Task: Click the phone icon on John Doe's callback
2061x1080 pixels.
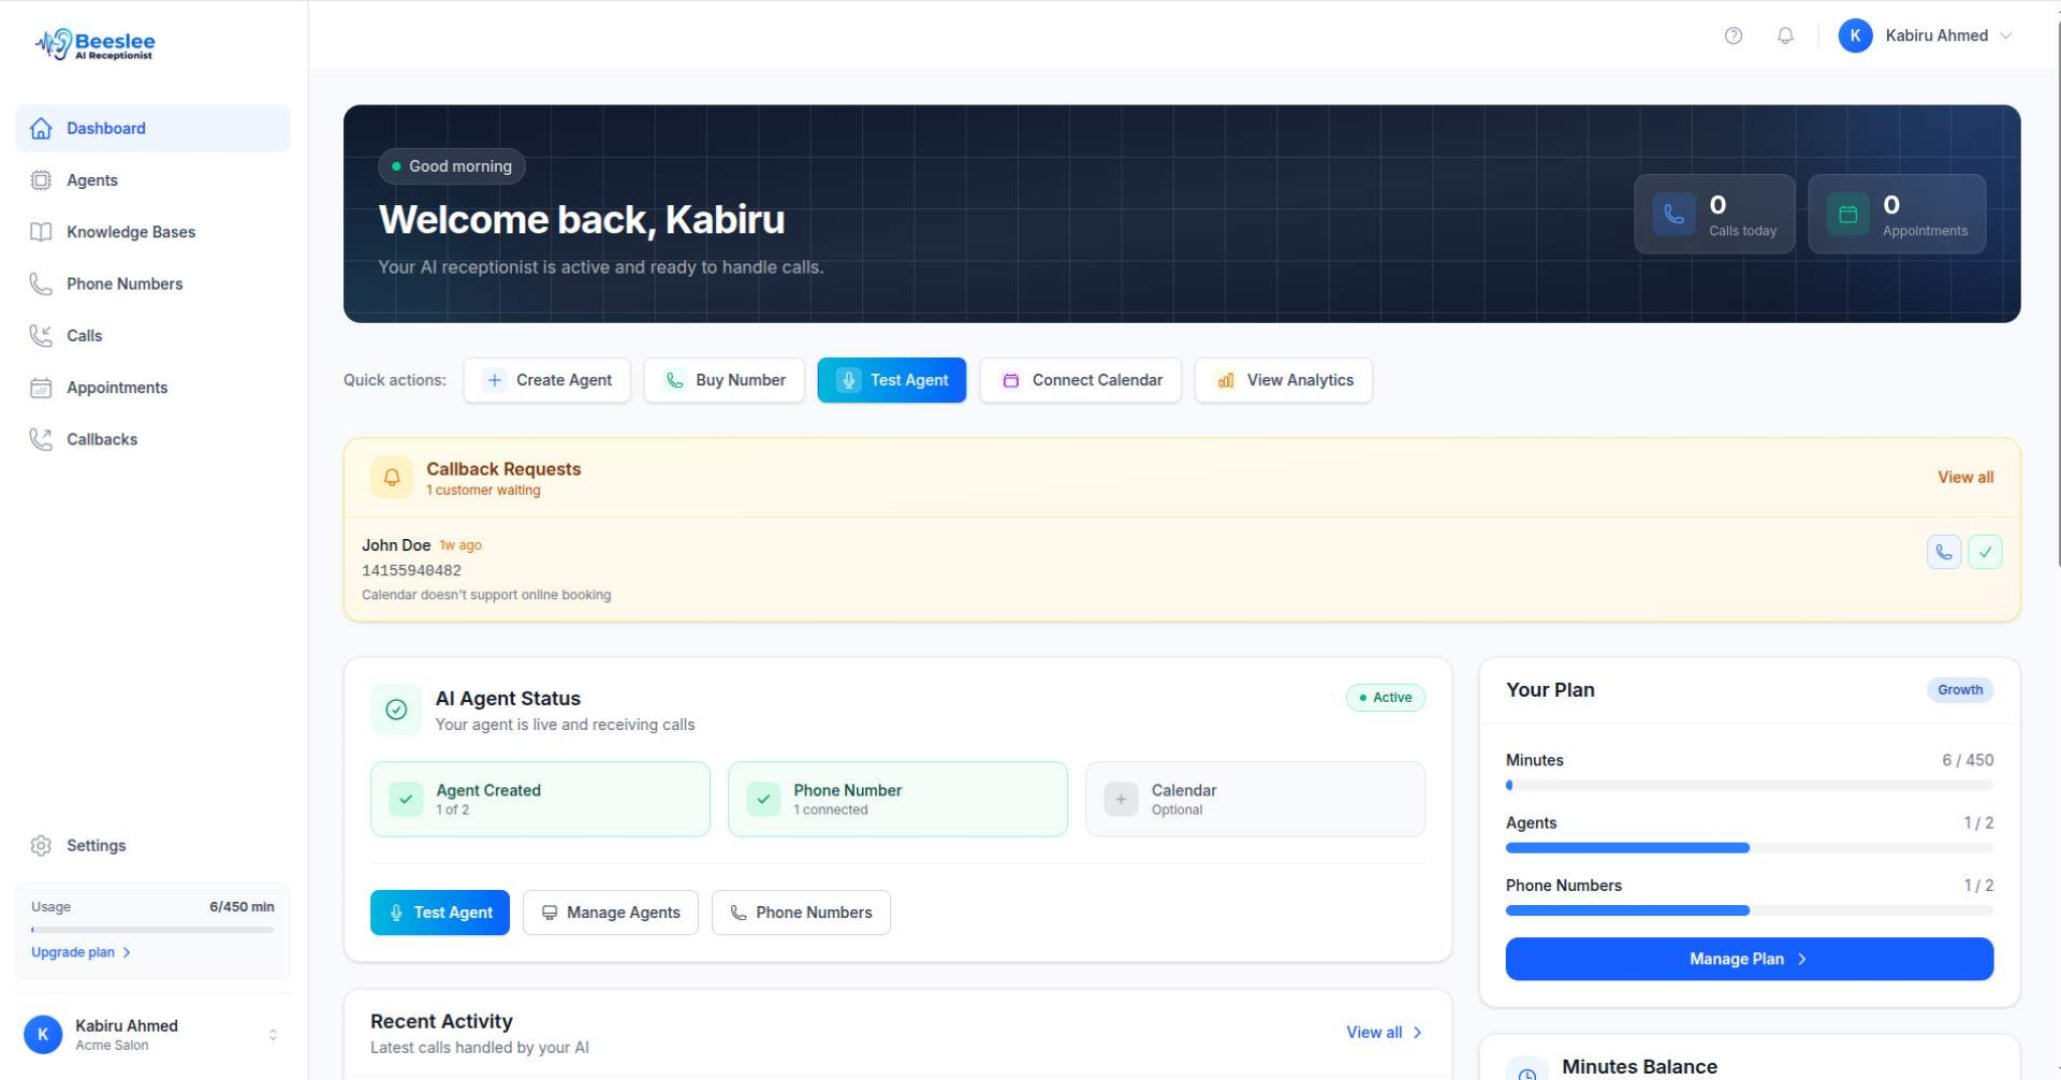Action: [1943, 551]
